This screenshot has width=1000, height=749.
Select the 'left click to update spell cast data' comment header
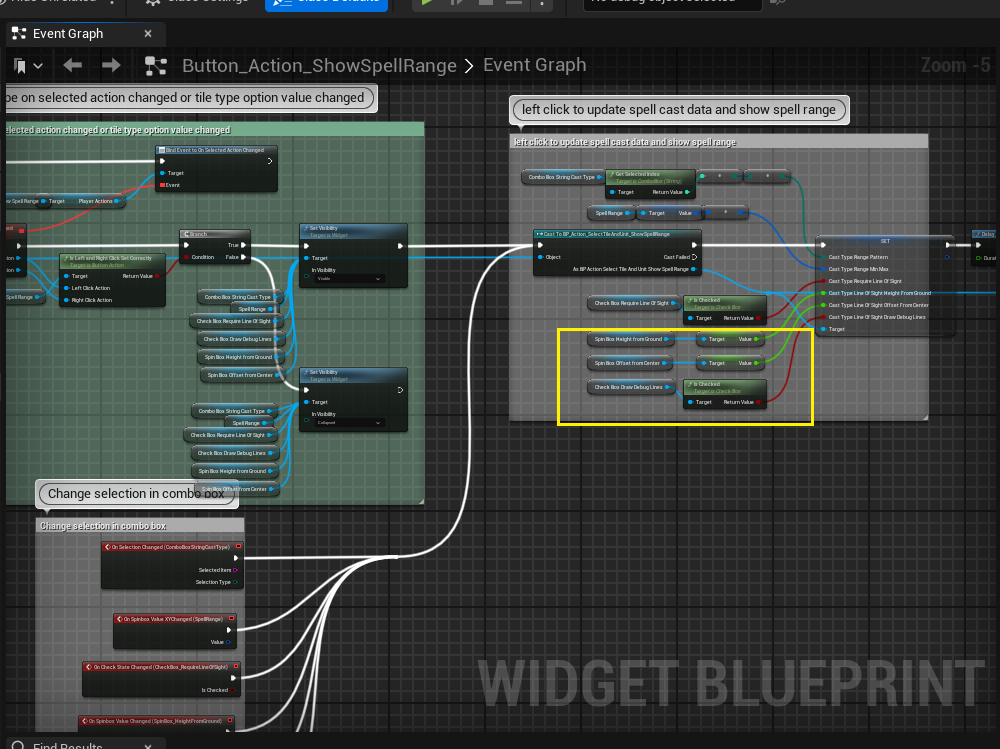719,142
